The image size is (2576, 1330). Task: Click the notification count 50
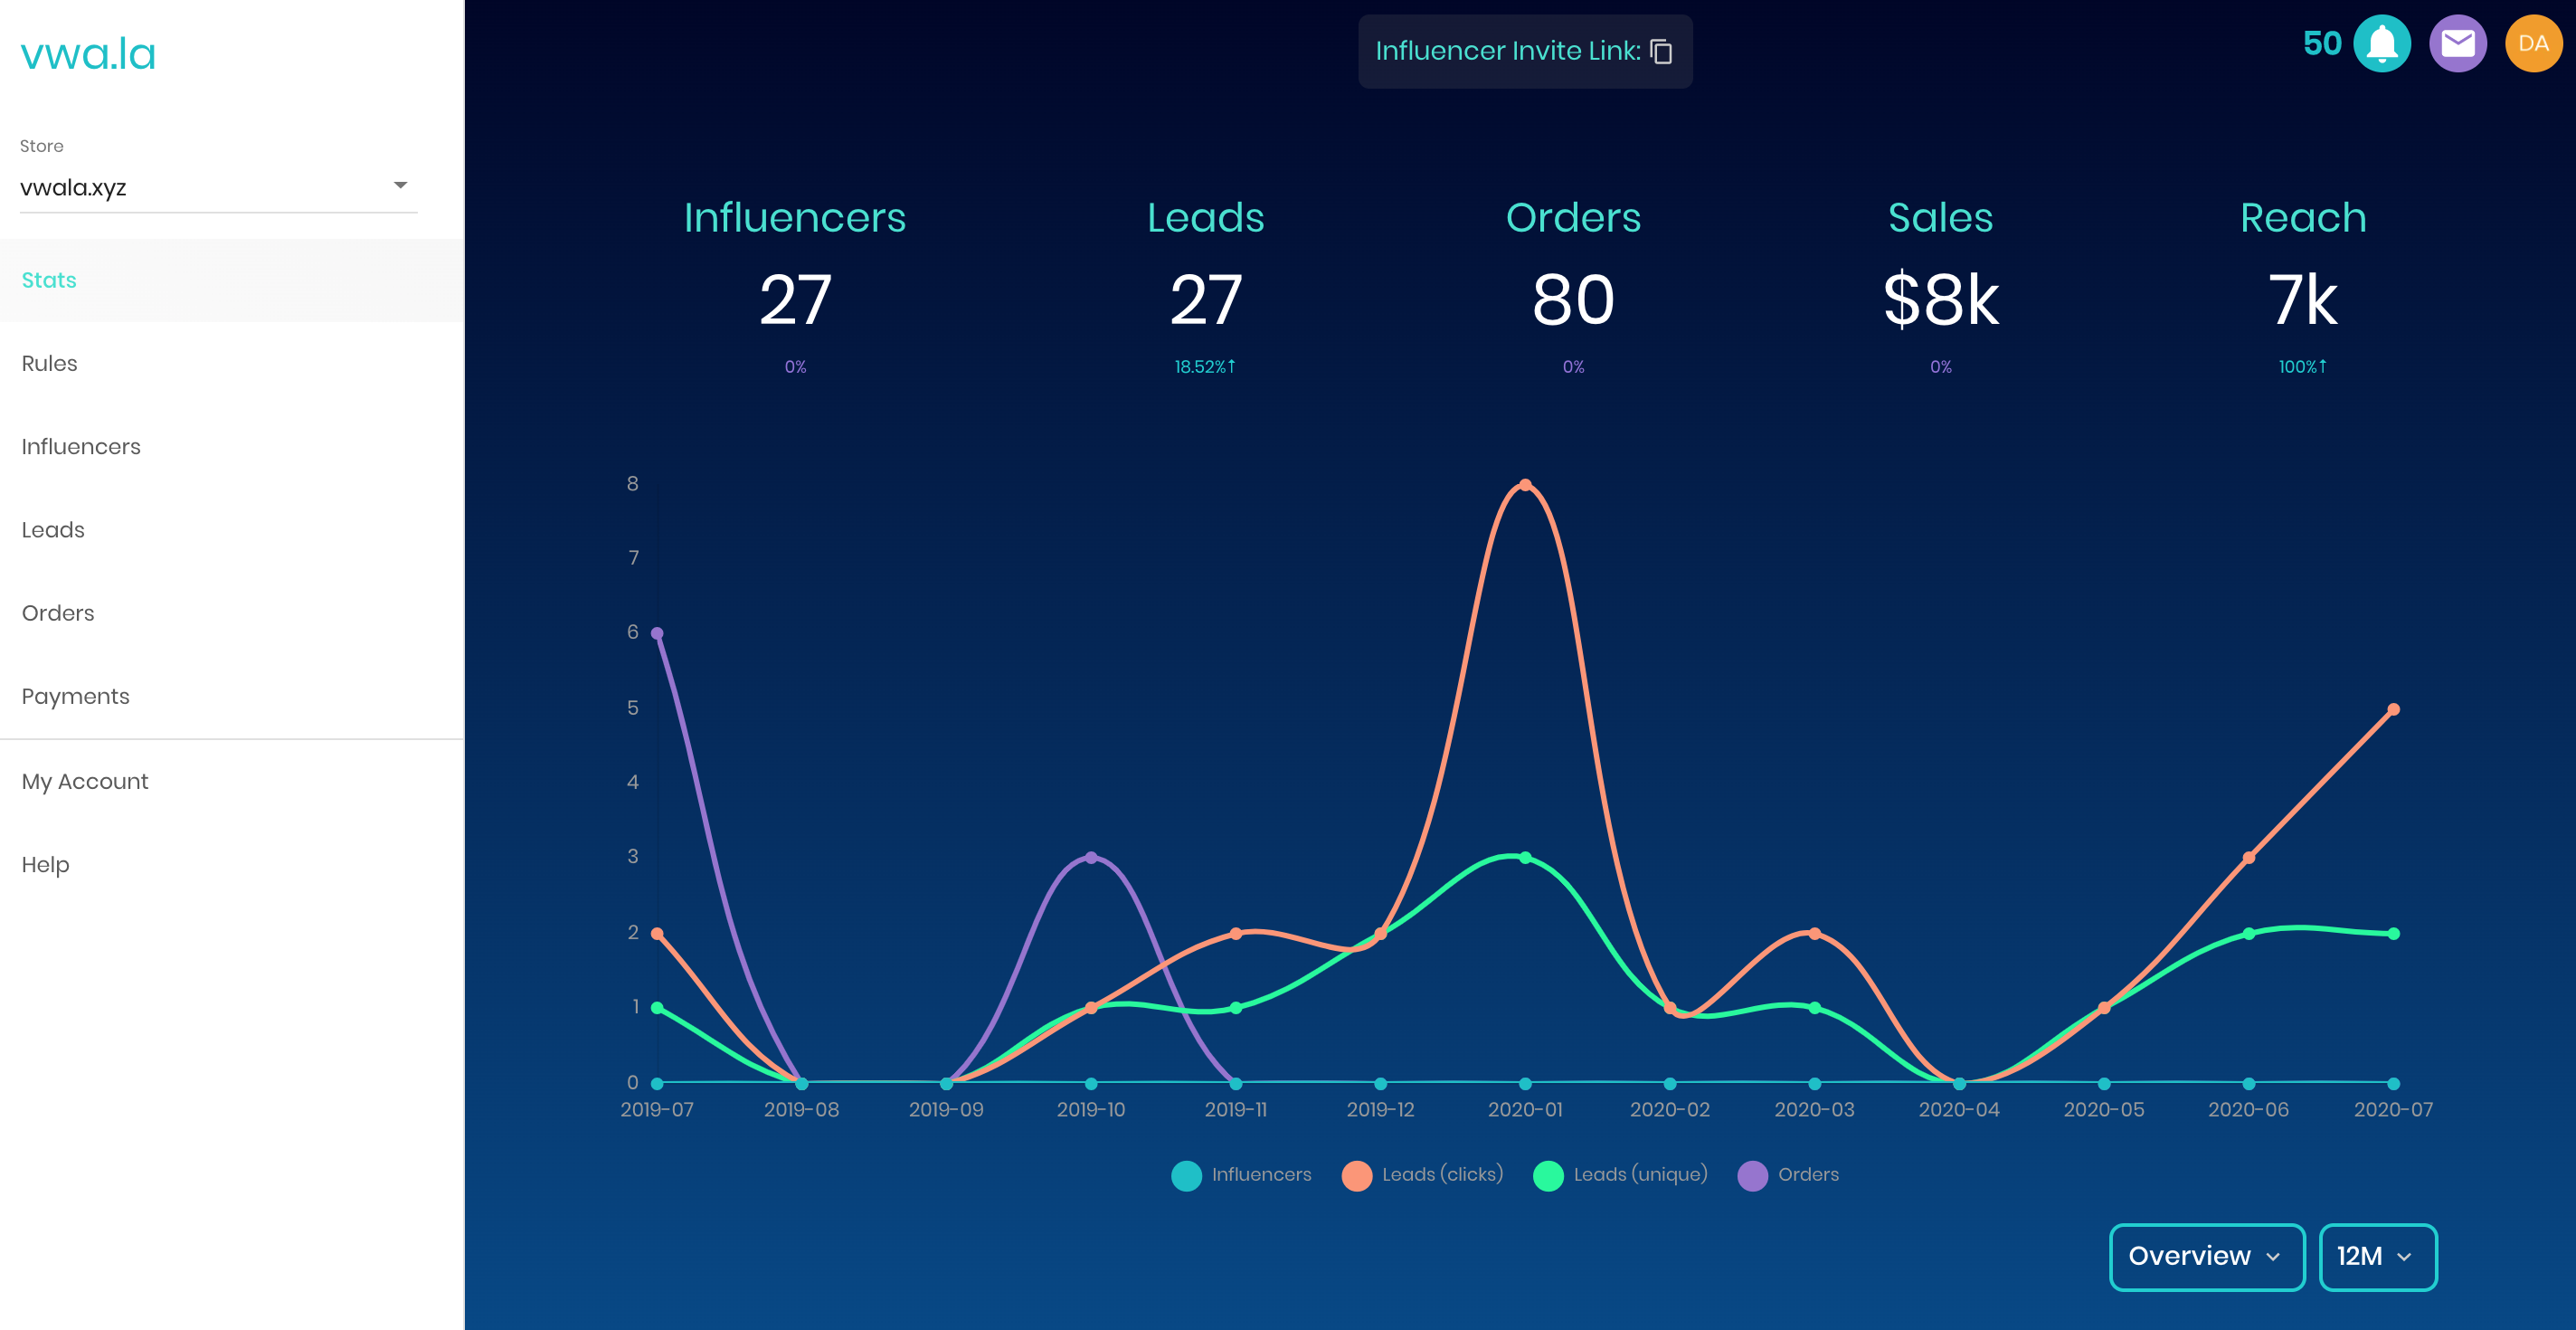pos(2321,44)
